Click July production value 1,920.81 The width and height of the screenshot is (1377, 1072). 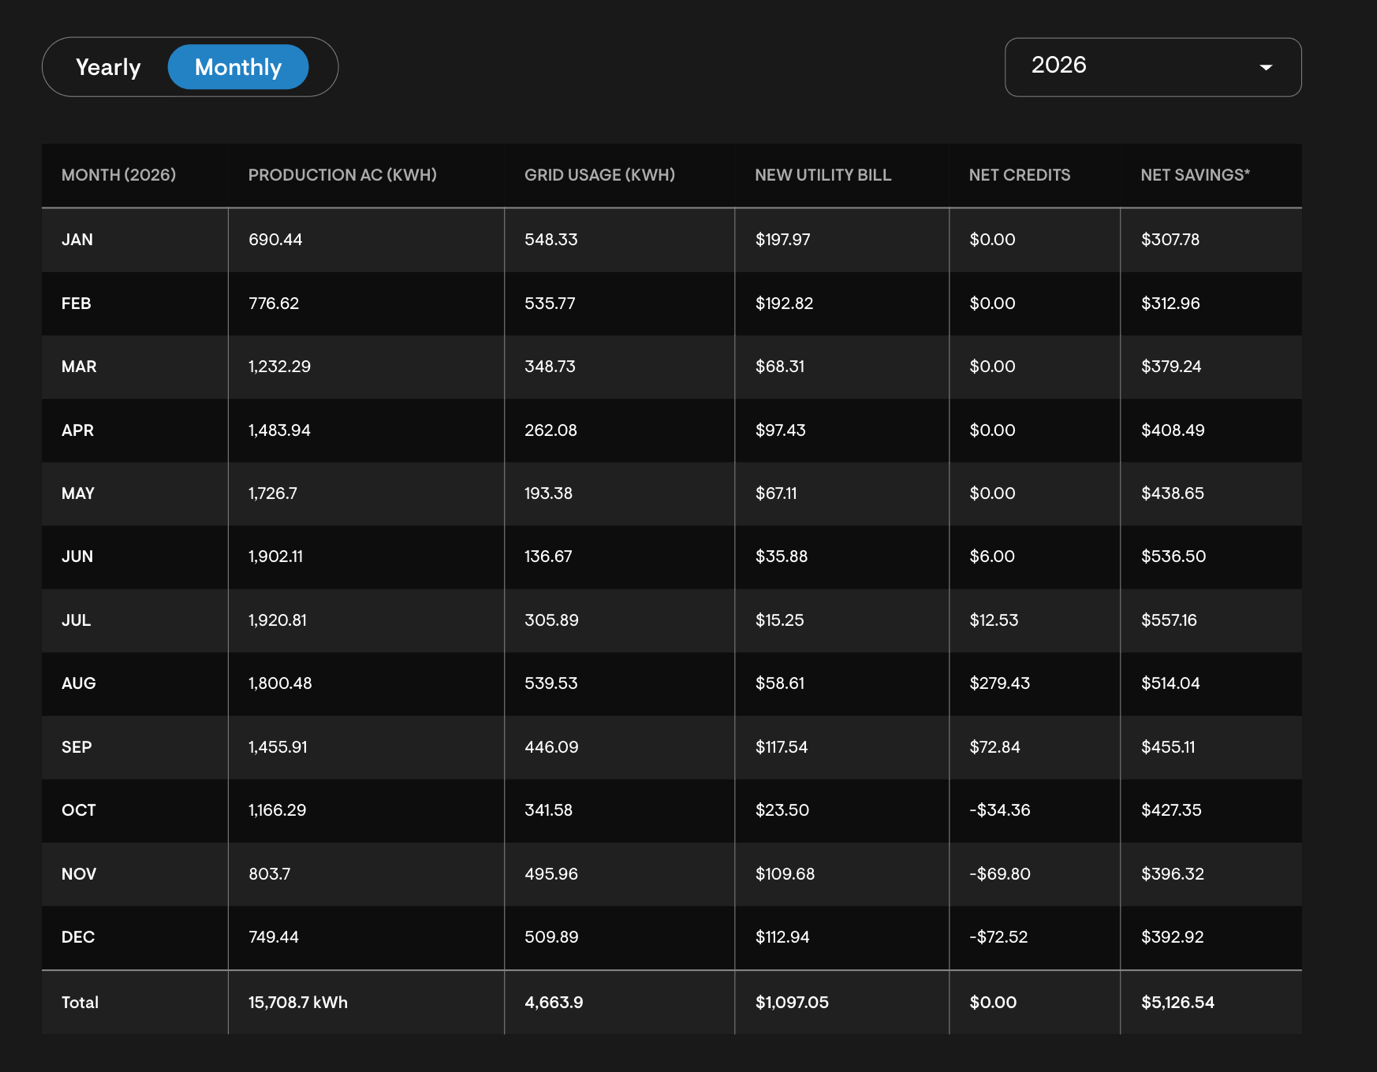[277, 620]
